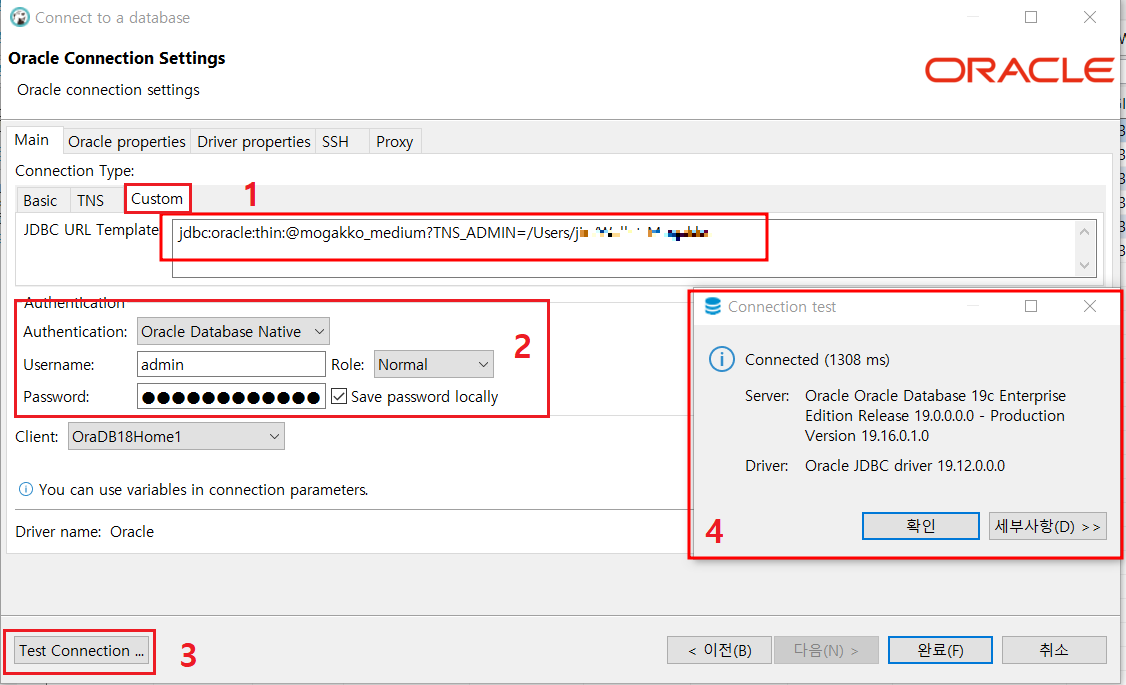The image size is (1126, 685).
Task: Expand details with 세부사항(D) >> button
Action: (1048, 526)
